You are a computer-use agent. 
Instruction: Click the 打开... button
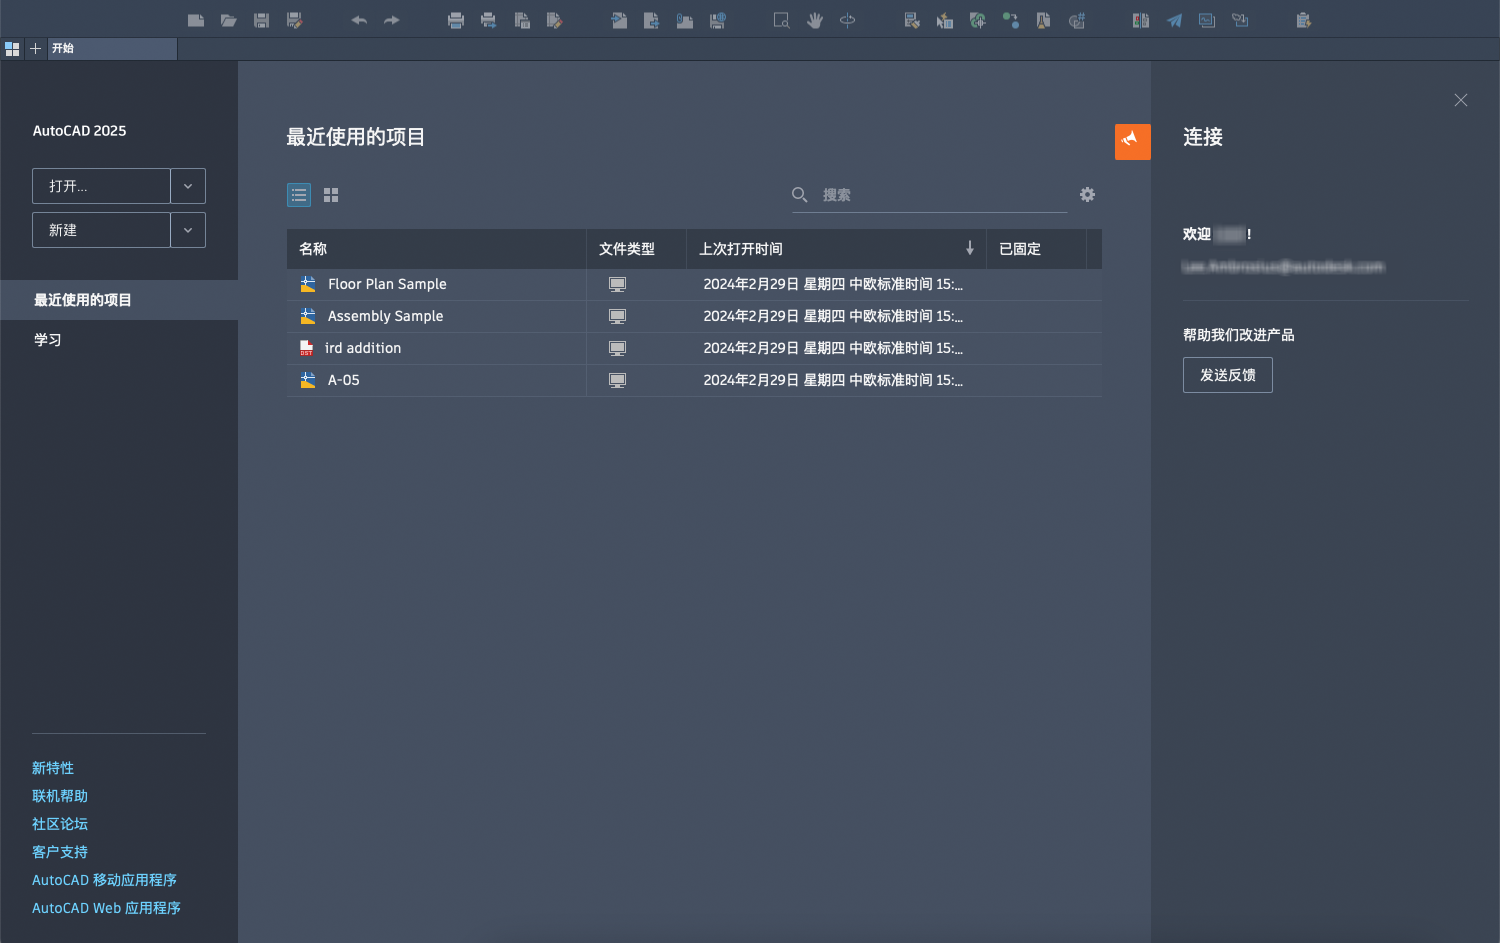coord(101,186)
